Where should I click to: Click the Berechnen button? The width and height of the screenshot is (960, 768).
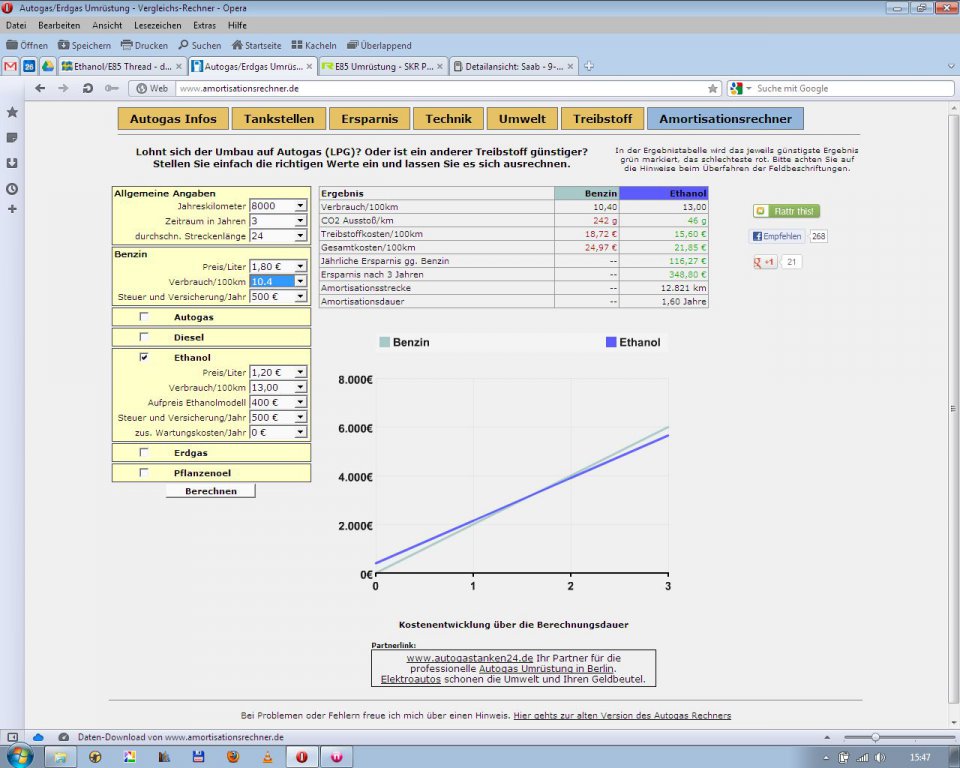click(x=211, y=491)
